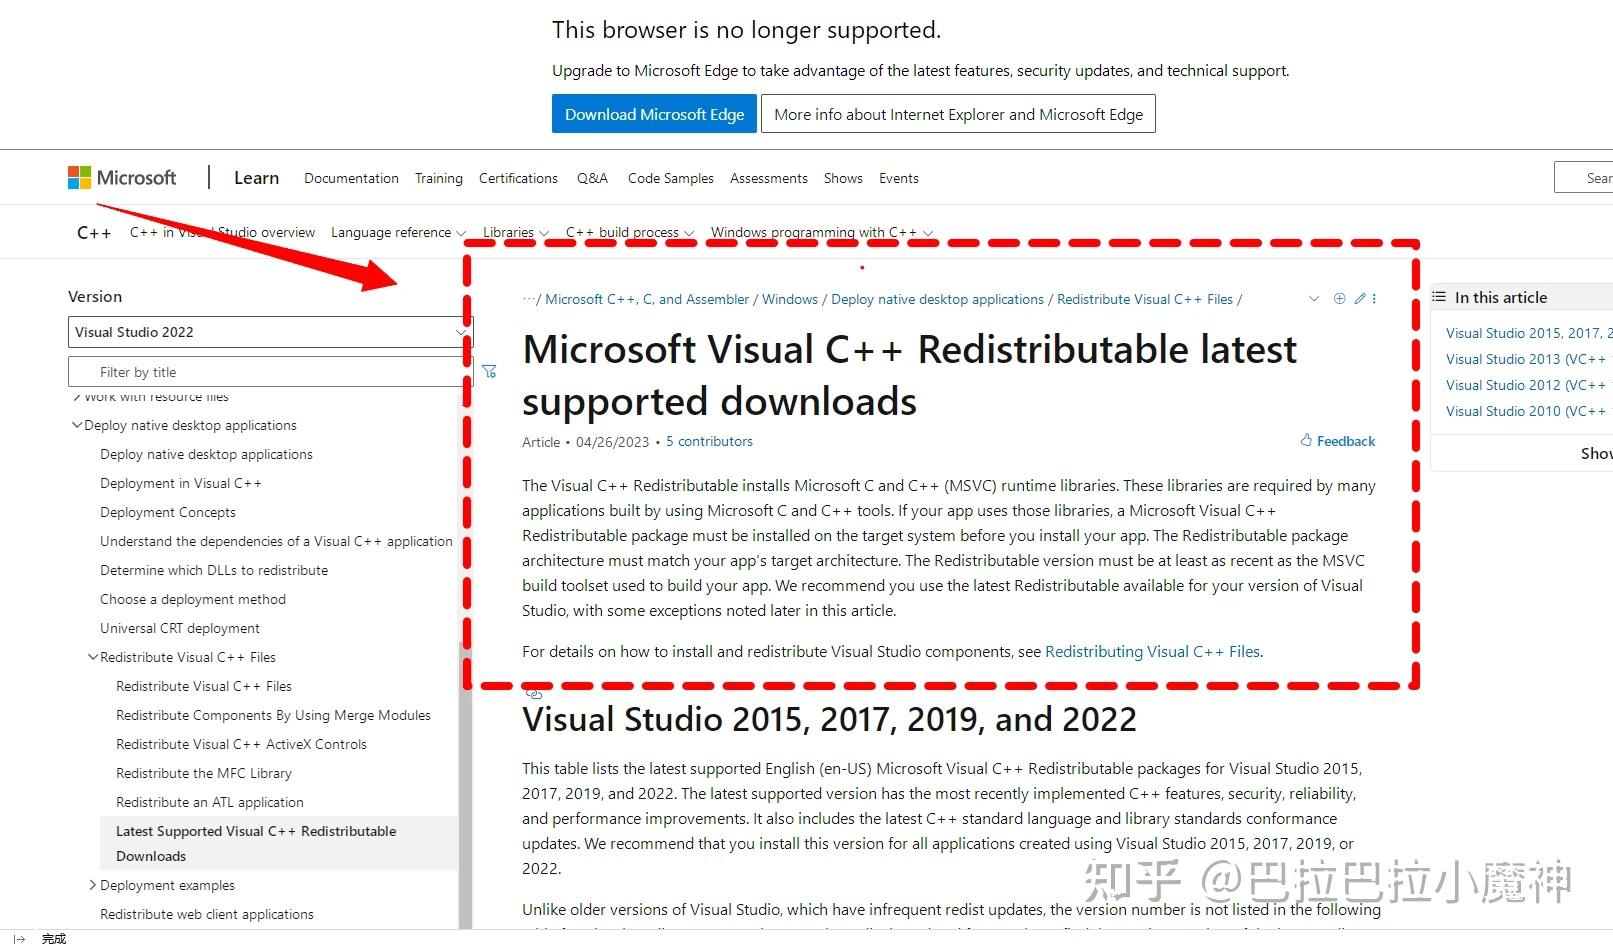Expand the Language reference menu
The image size is (1613, 947).
click(x=398, y=232)
